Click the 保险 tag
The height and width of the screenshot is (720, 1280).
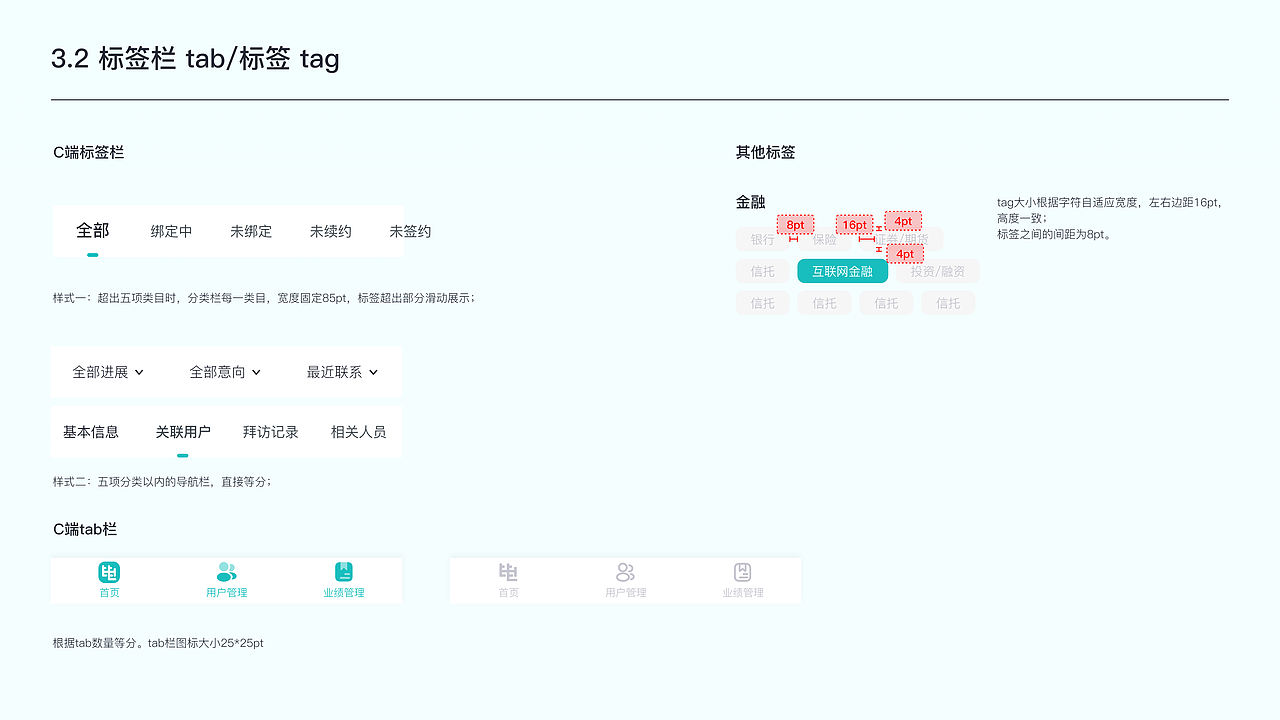click(824, 239)
